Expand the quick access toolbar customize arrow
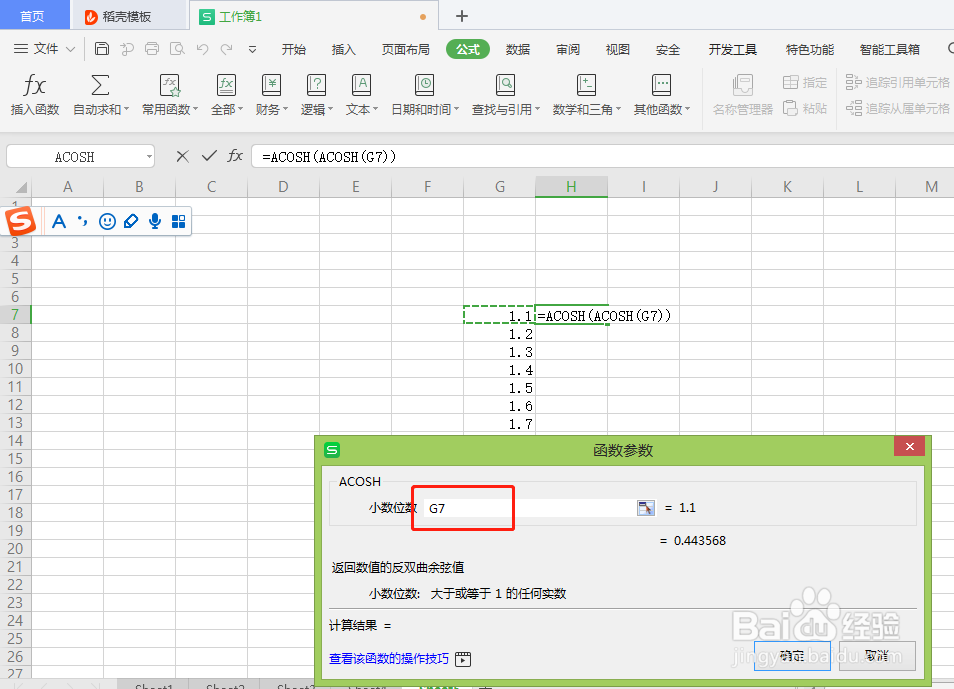 252,49
